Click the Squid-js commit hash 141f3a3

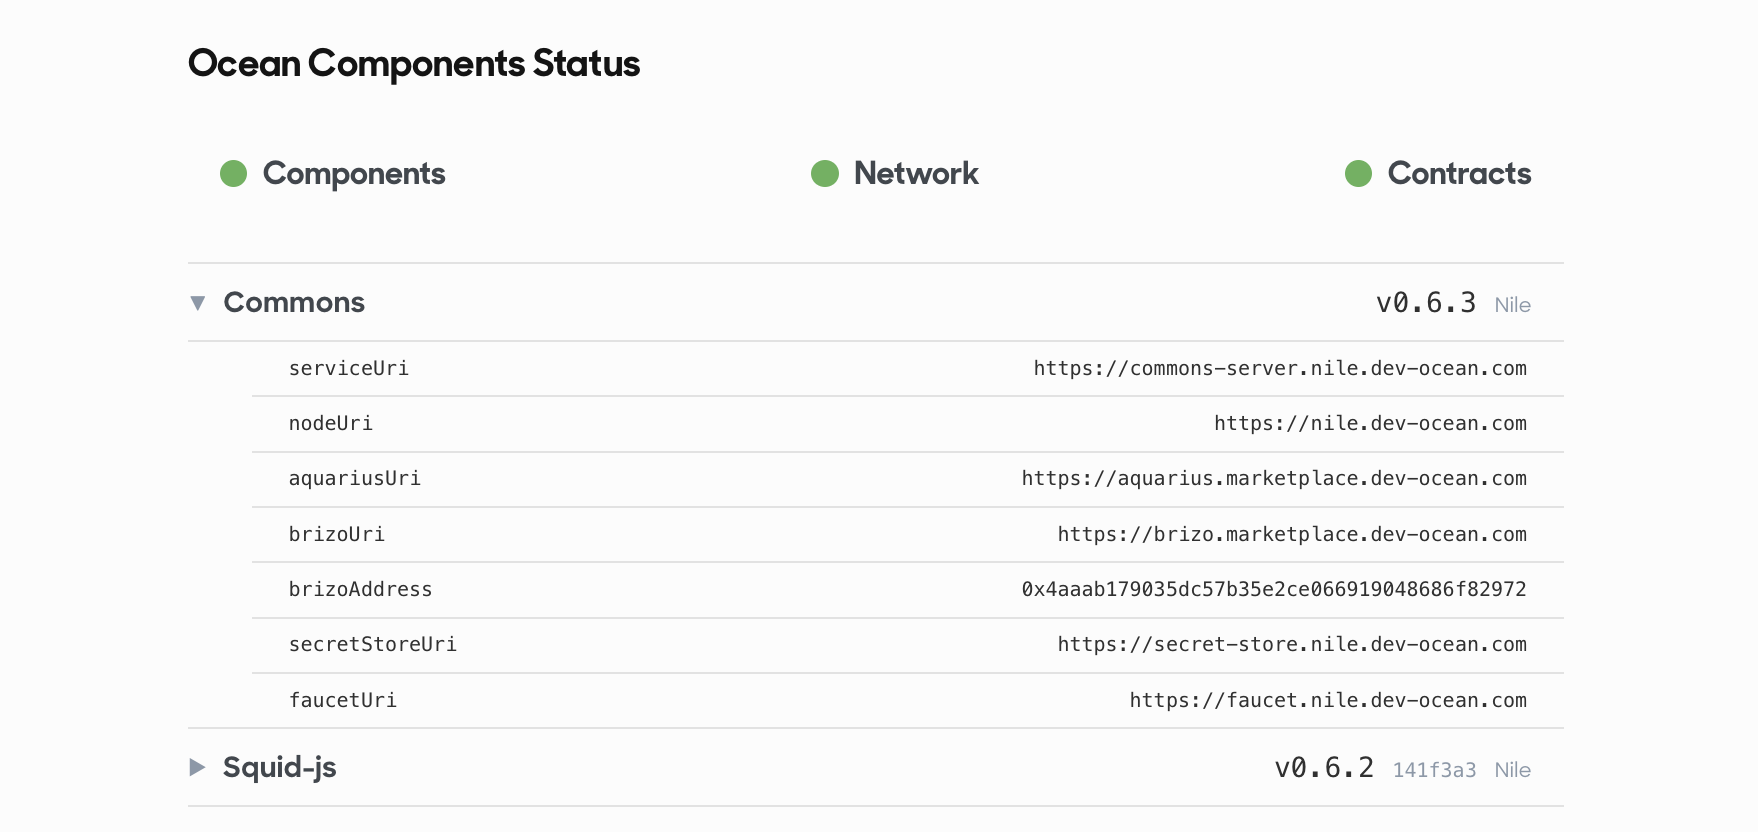pyautogui.click(x=1434, y=770)
